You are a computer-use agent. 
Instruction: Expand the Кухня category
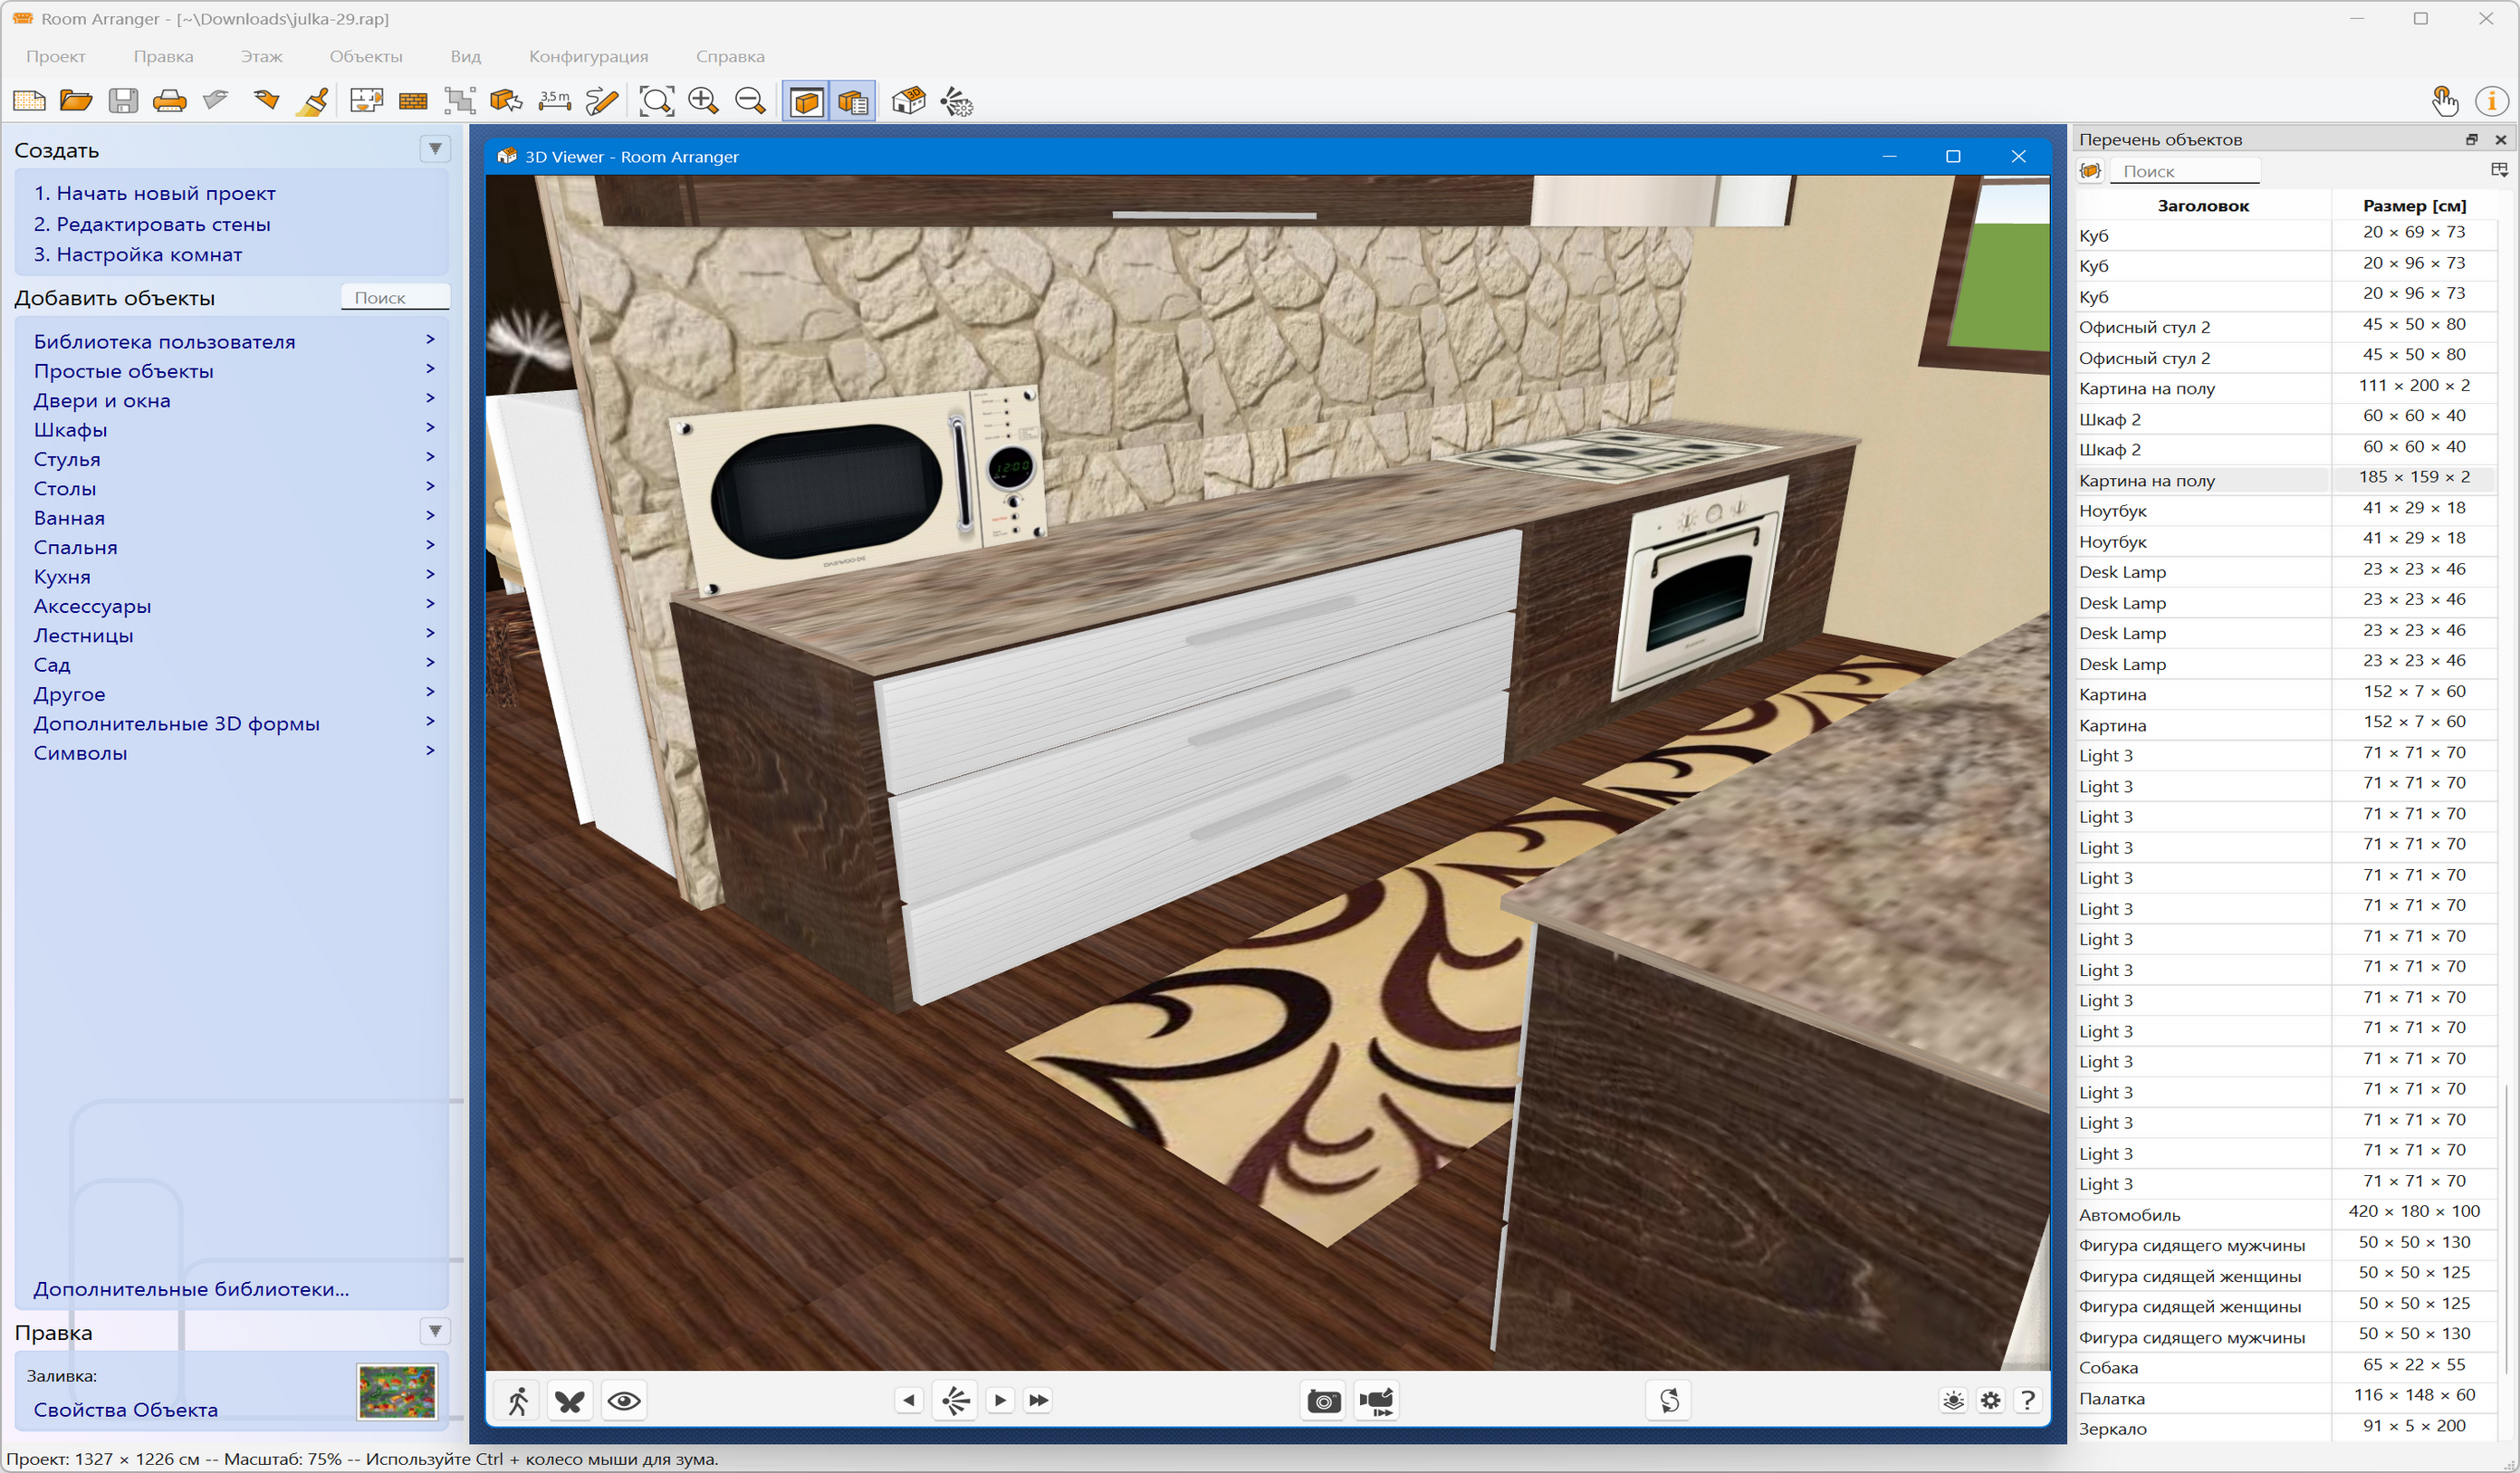62,577
